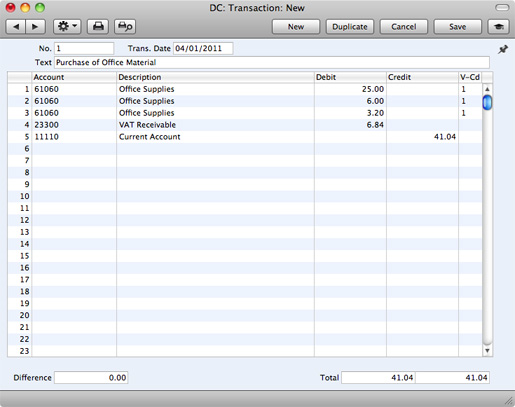The height and width of the screenshot is (407, 515).
Task: Click the Trans. Date field
Action: coord(203,48)
